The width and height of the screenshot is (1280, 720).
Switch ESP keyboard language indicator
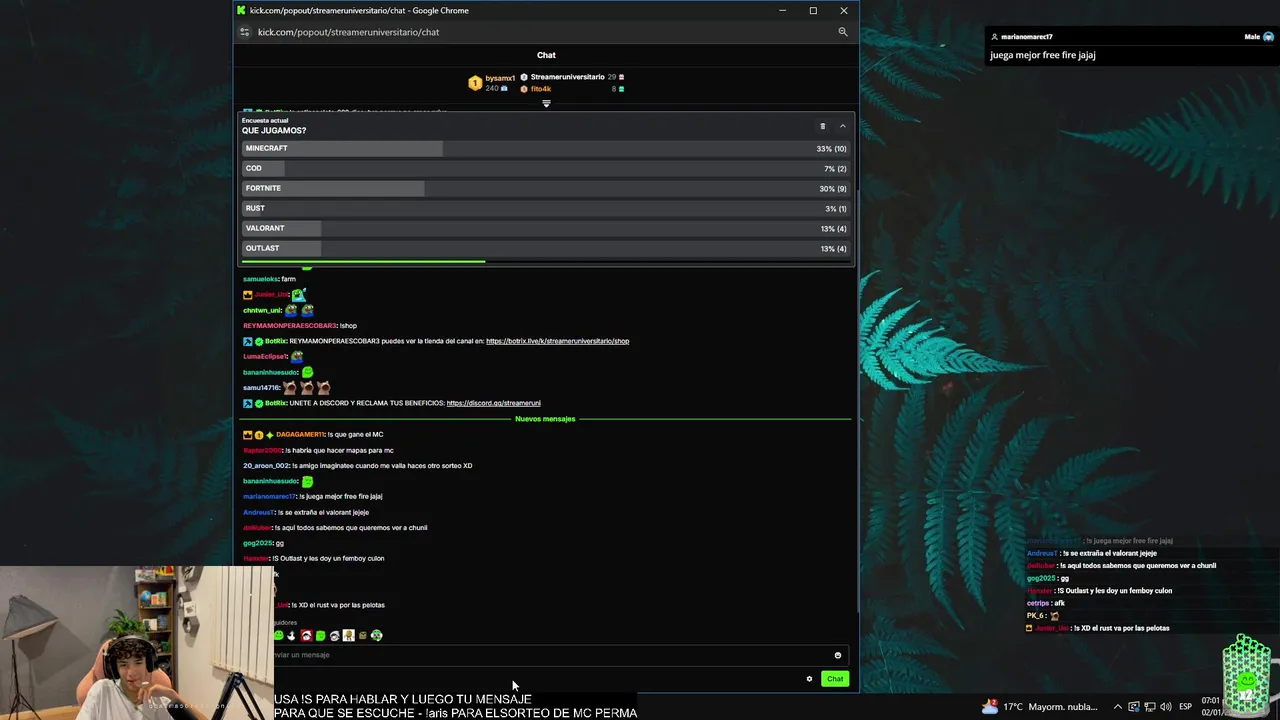coord(1185,707)
